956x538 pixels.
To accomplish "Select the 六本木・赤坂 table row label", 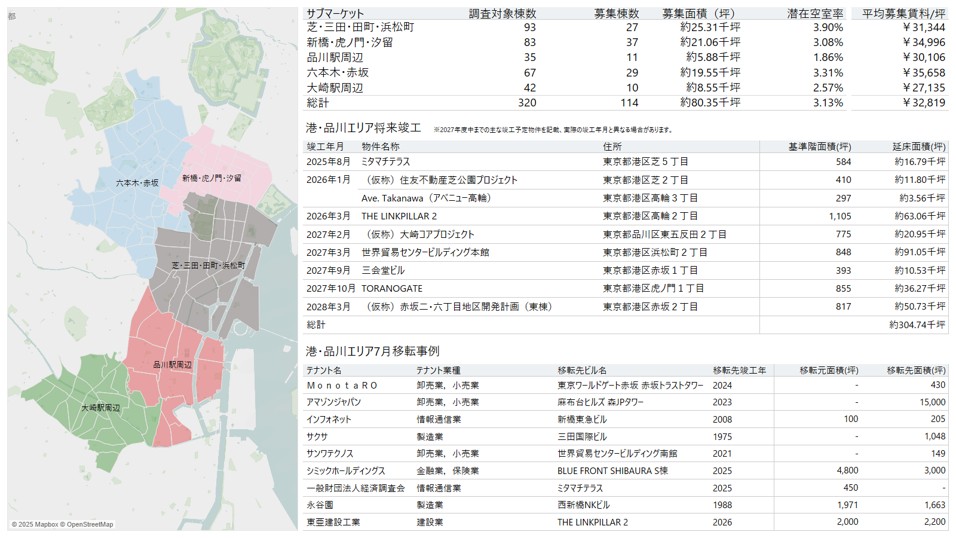I will (338, 73).
